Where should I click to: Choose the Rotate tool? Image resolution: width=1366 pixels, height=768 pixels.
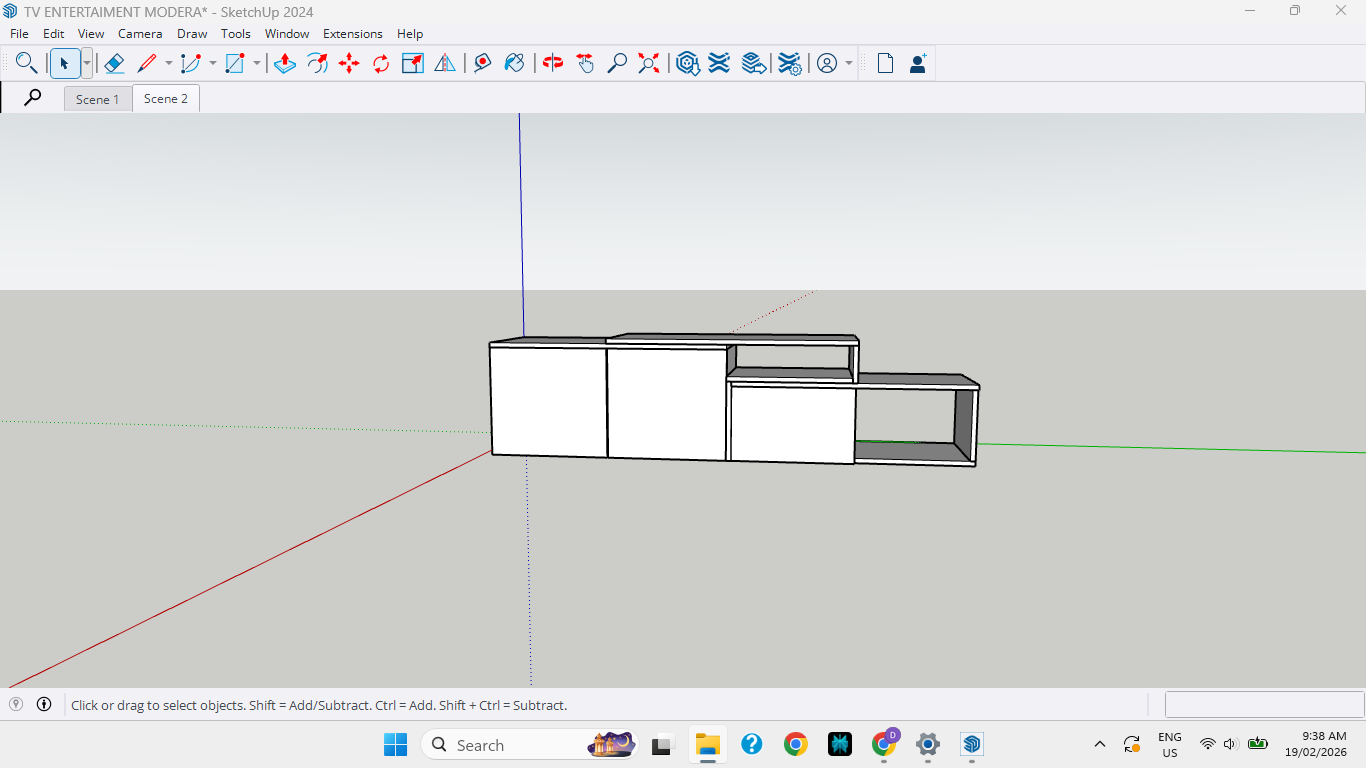coord(381,64)
